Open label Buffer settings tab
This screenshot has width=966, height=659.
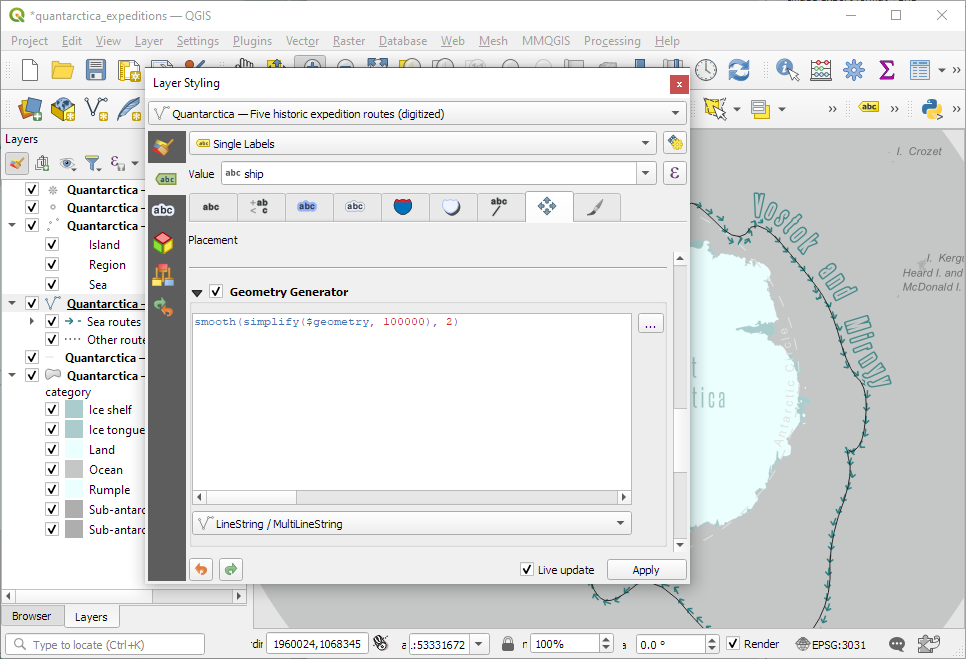click(307, 207)
